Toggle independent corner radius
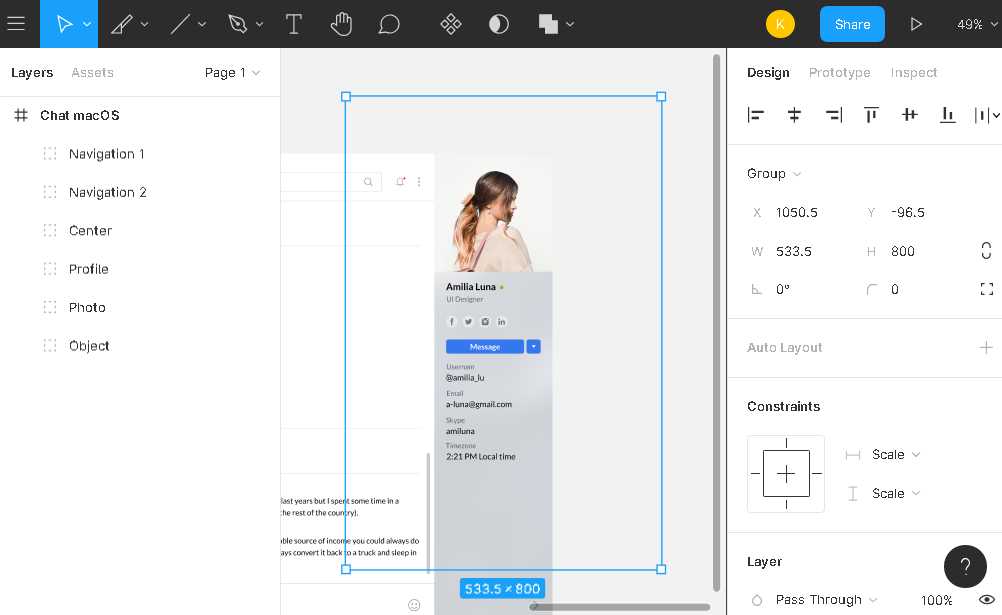This screenshot has width=1002, height=615. click(986, 289)
